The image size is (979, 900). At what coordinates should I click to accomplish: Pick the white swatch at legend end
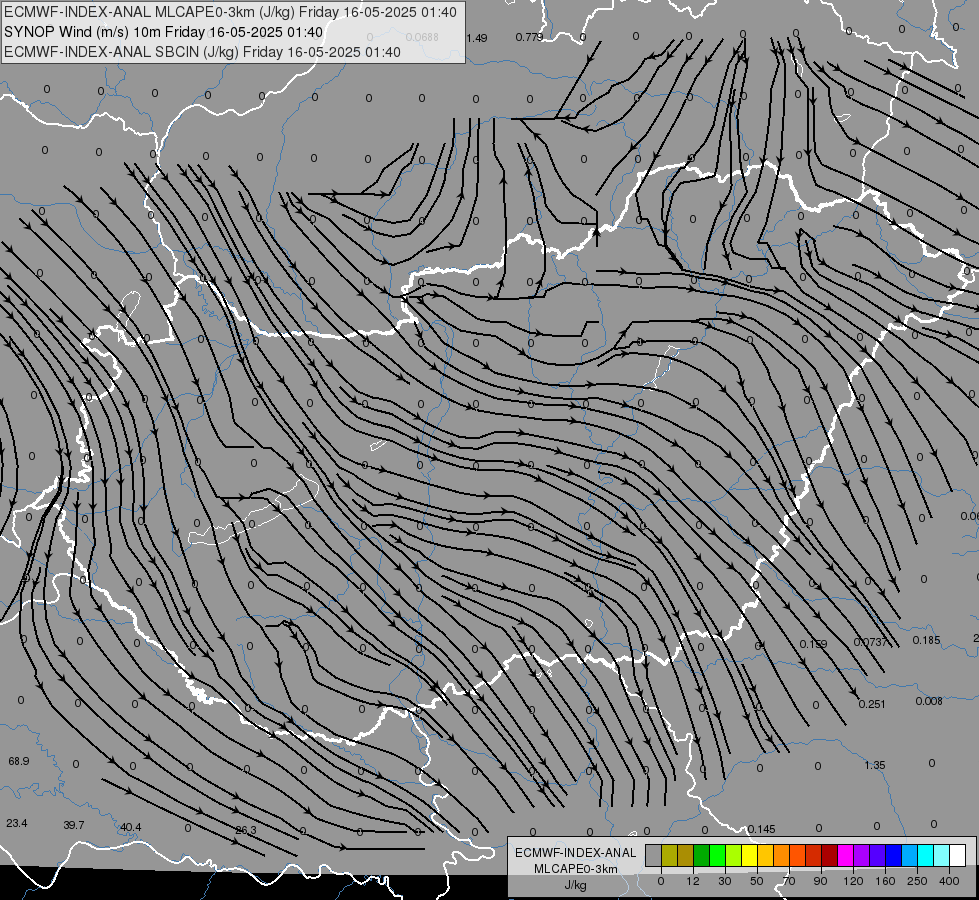pyautogui.click(x=958, y=856)
